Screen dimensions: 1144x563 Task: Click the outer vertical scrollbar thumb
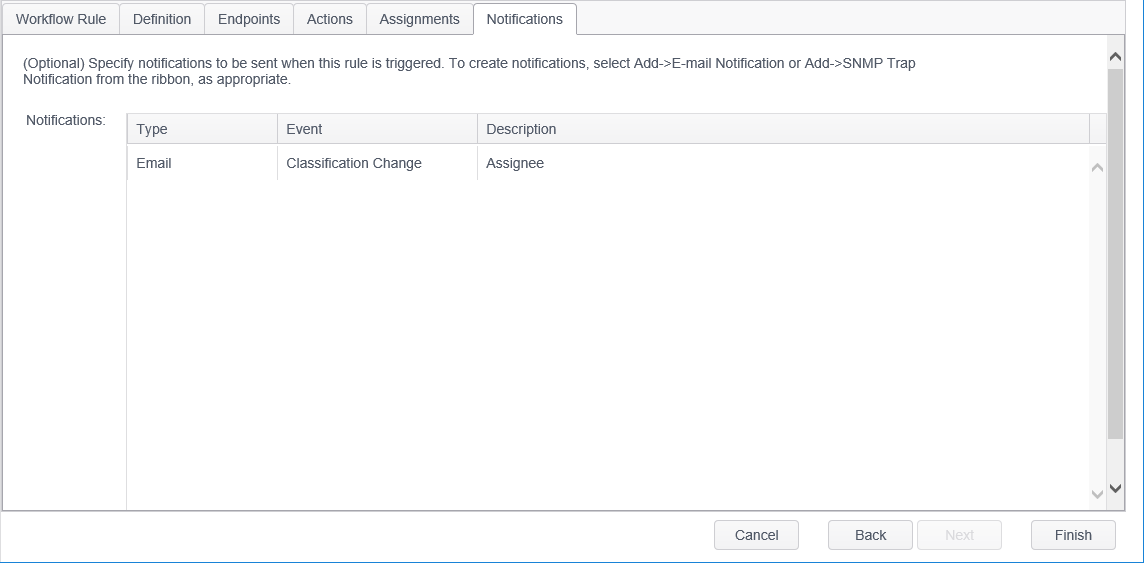point(1116,255)
